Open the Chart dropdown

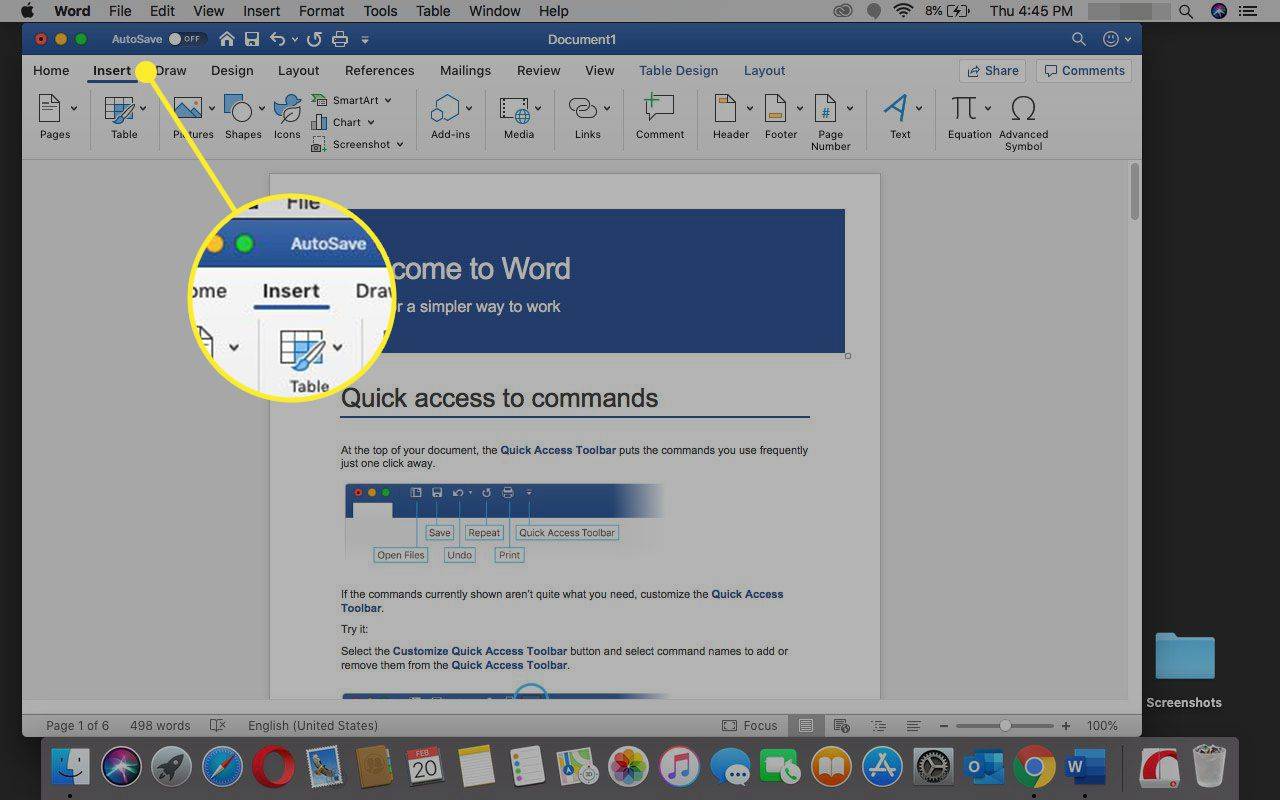click(x=342, y=122)
